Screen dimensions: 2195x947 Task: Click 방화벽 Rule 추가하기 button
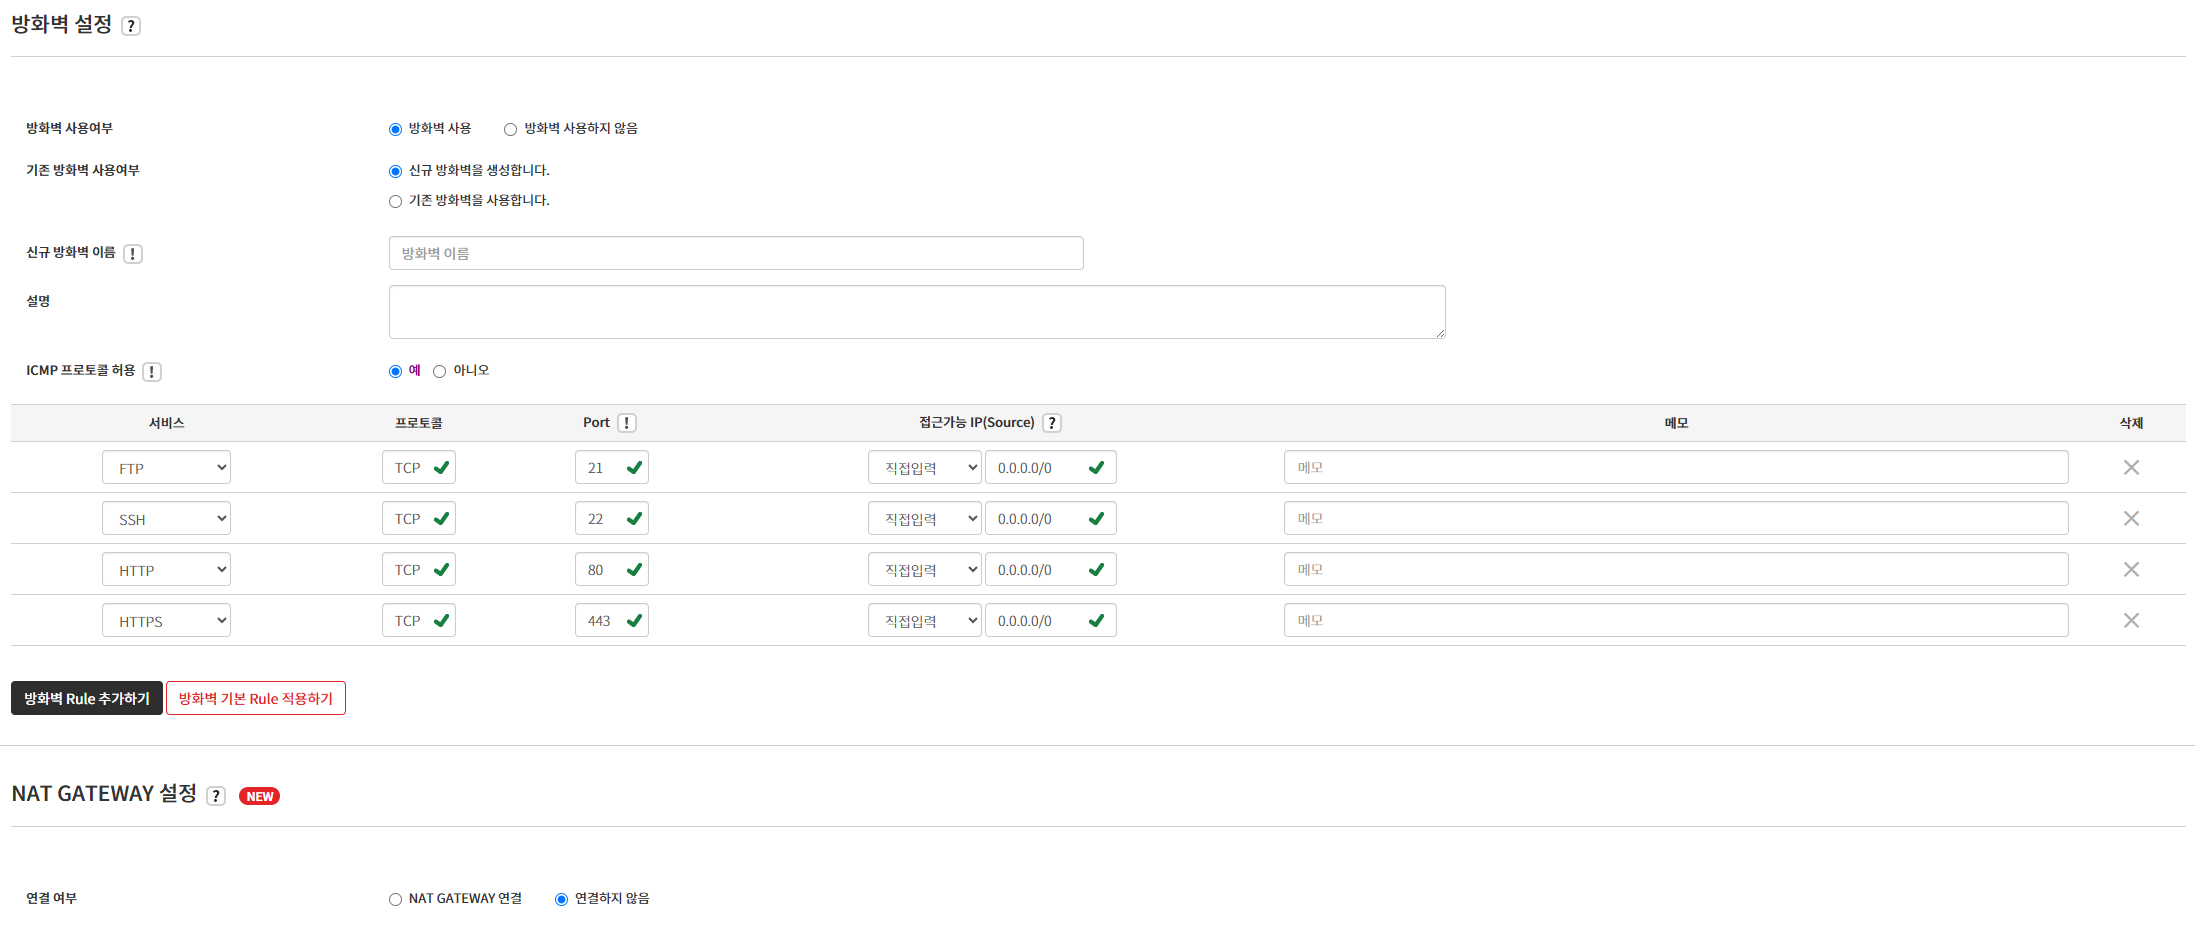click(x=87, y=698)
